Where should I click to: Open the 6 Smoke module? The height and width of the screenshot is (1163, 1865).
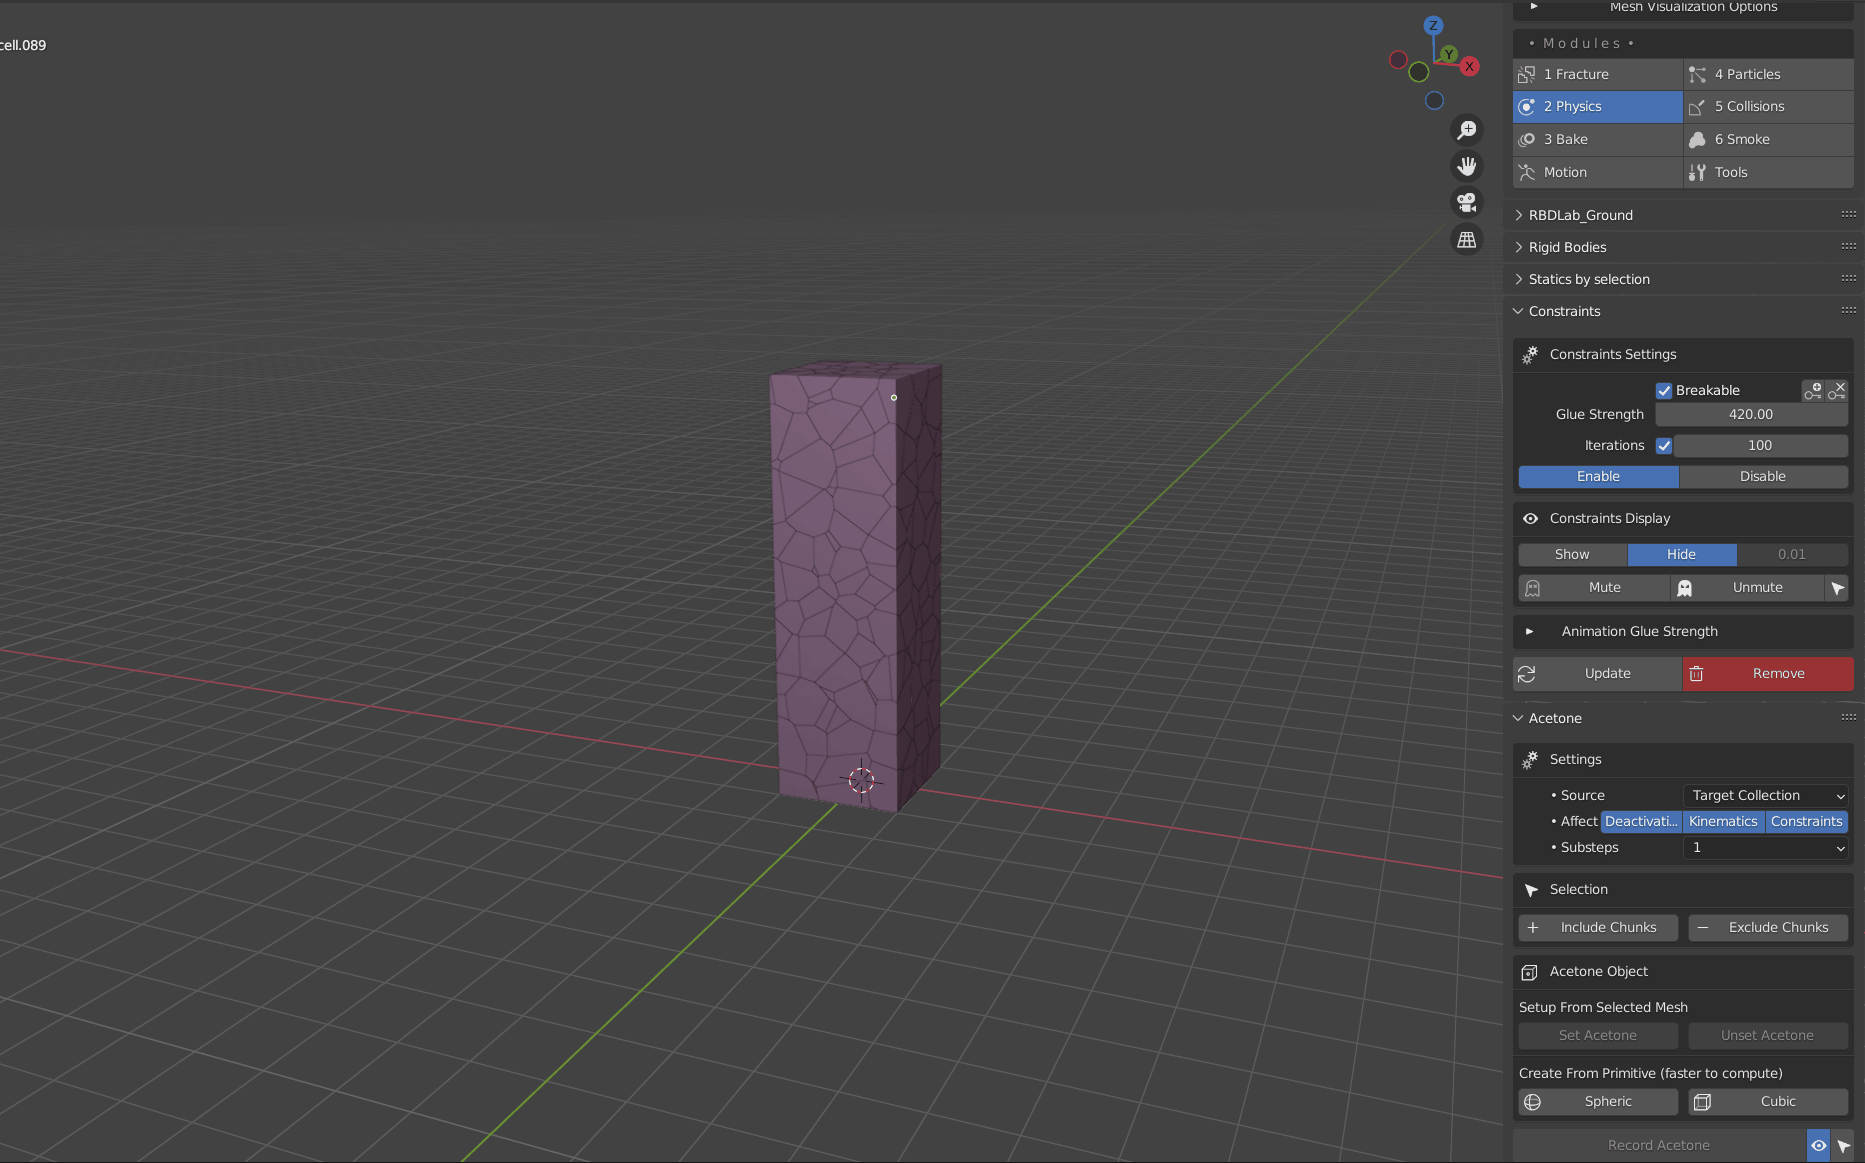pos(1769,140)
